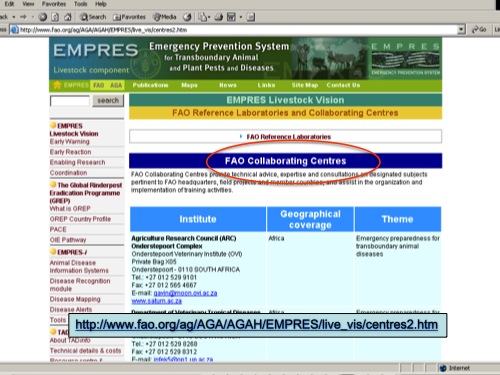The width and height of the screenshot is (500, 375).
Task: Expand the Back button history arrow
Action: [x=14, y=17]
